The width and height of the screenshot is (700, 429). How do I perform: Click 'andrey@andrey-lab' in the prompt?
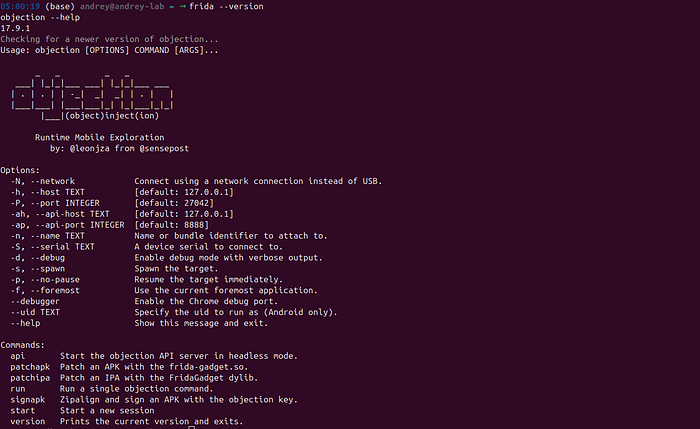(122, 6)
